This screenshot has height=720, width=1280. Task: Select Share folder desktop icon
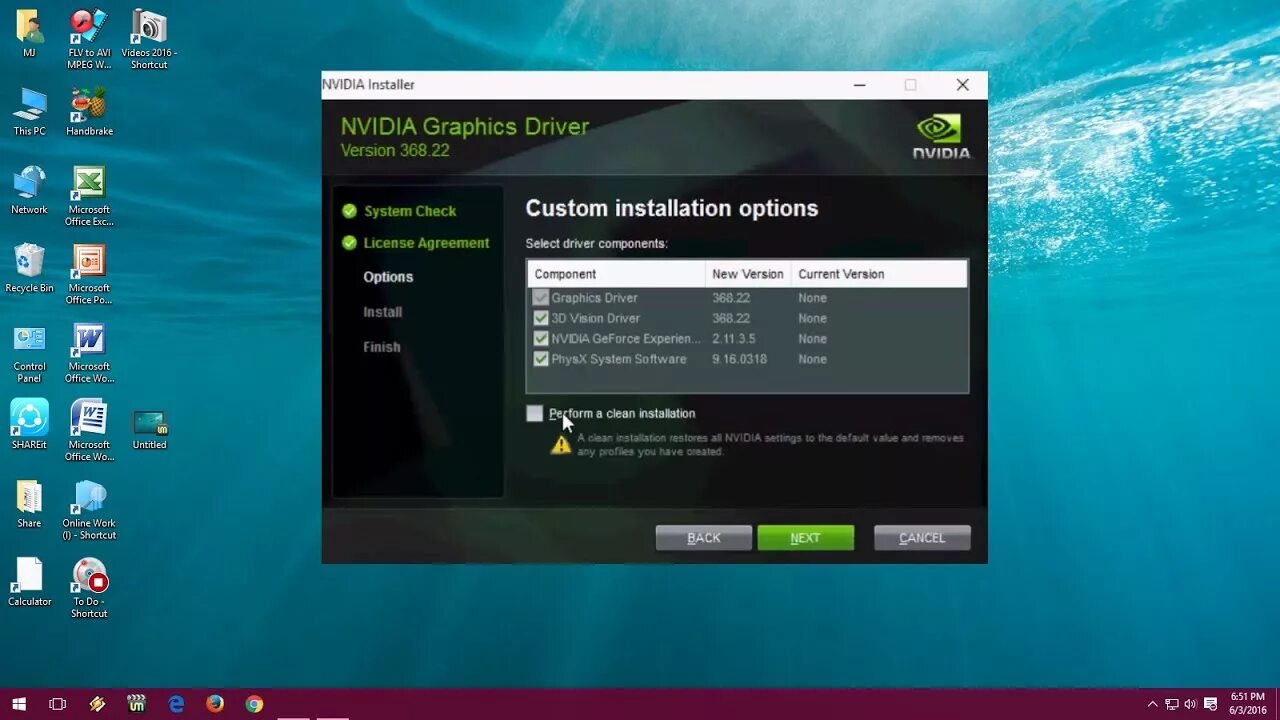29,504
